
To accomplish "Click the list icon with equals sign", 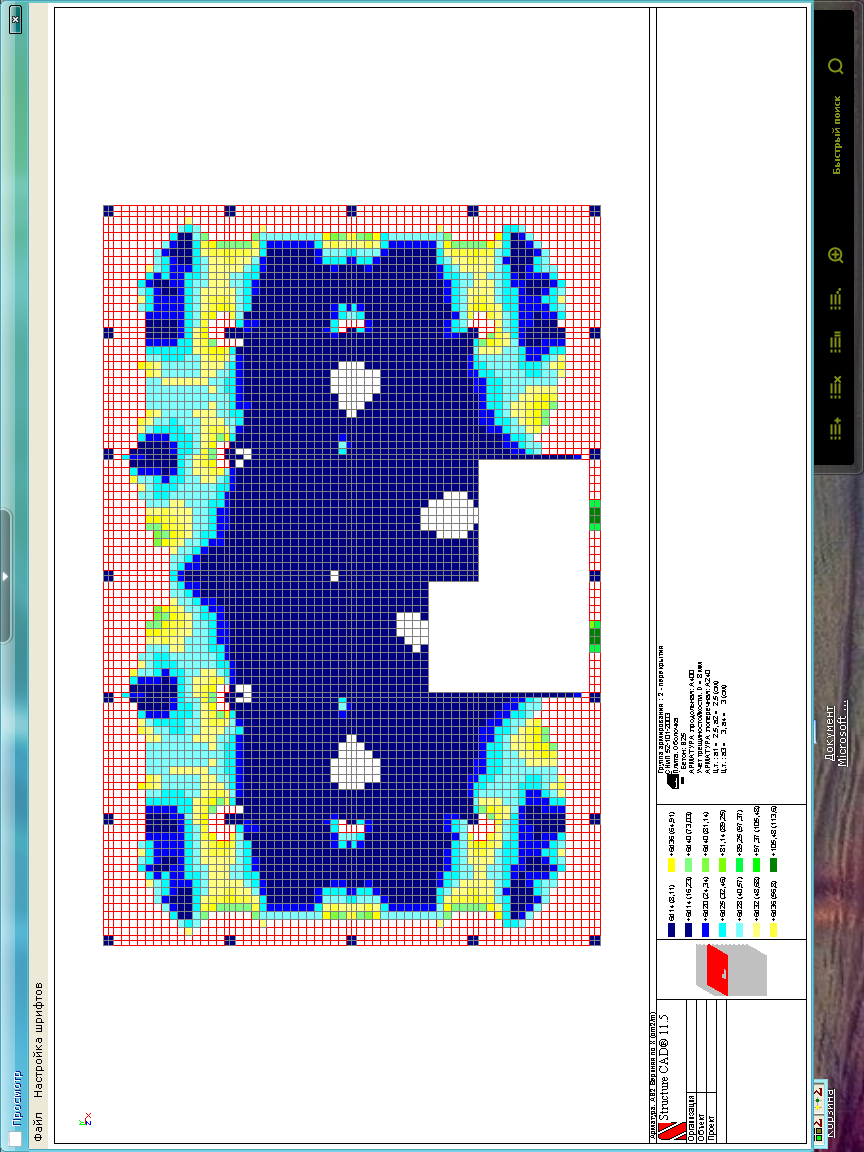I will point(836,342).
